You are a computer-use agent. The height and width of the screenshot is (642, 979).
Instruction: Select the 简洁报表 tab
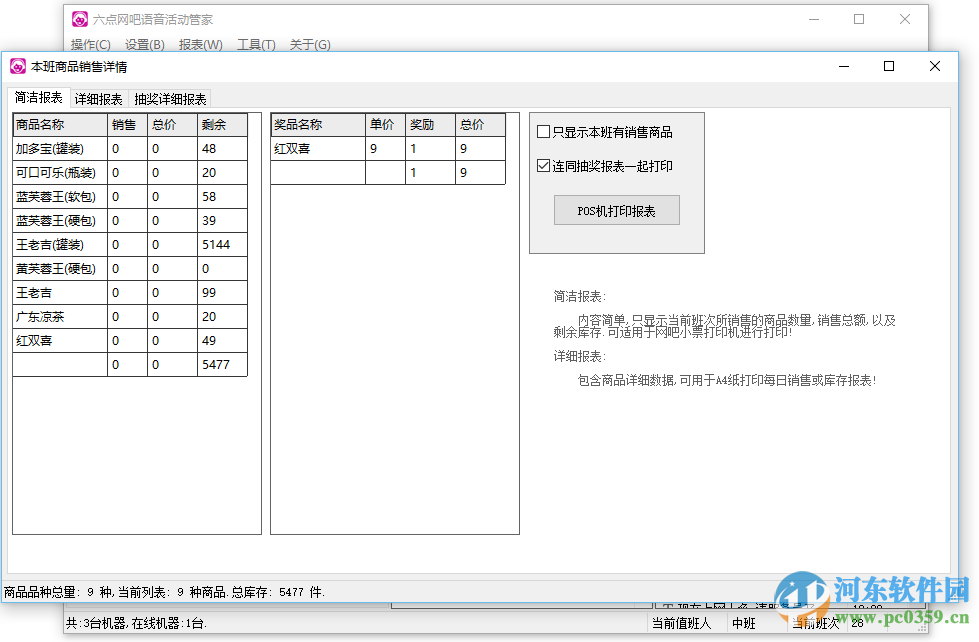point(38,98)
